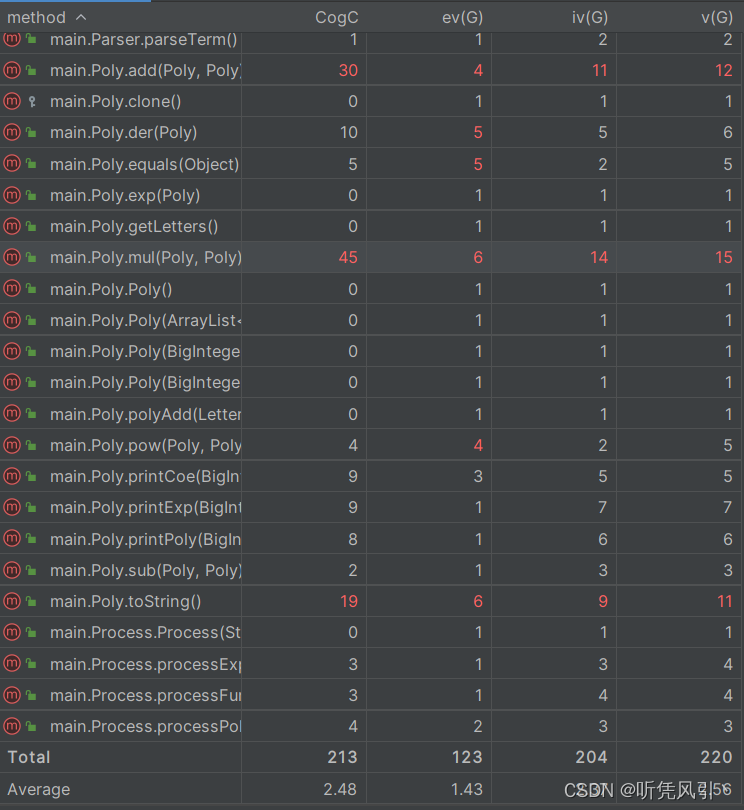Sort by the ev(G) column header
The height and width of the screenshot is (810, 744).
(x=462, y=18)
